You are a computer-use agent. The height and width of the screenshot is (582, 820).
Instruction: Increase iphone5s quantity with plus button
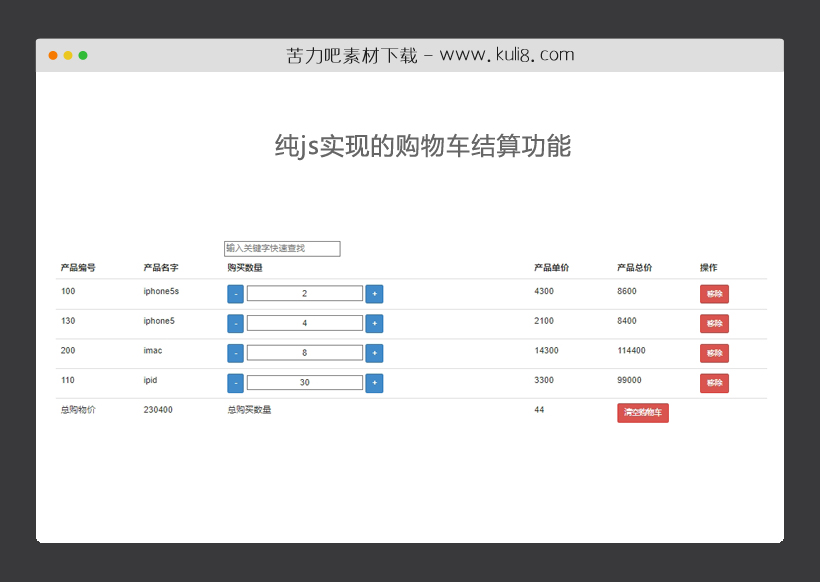373,293
